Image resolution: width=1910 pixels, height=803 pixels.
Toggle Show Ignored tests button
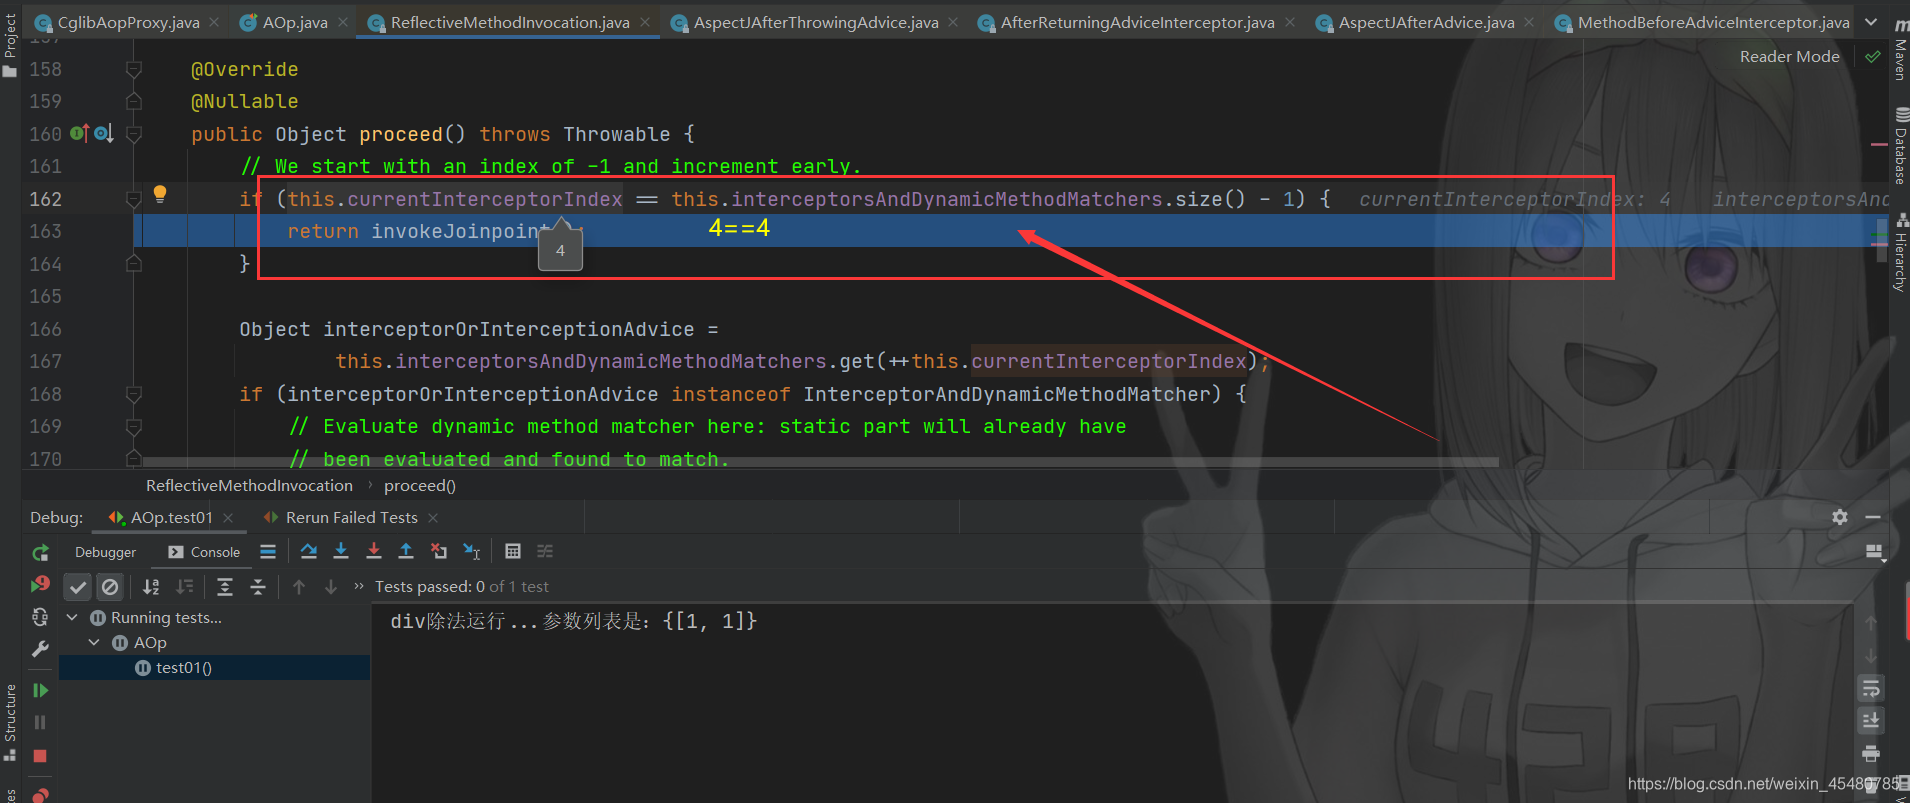pyautogui.click(x=110, y=587)
